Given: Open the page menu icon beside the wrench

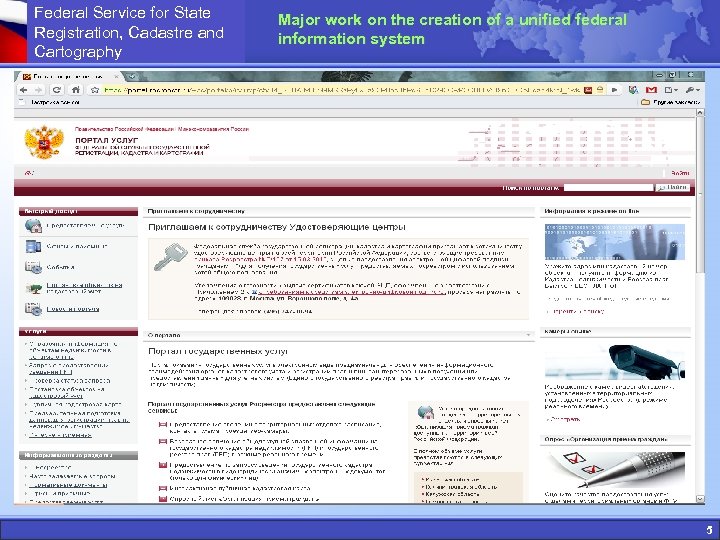Looking at the screenshot, I should pyautogui.click(x=671, y=90).
